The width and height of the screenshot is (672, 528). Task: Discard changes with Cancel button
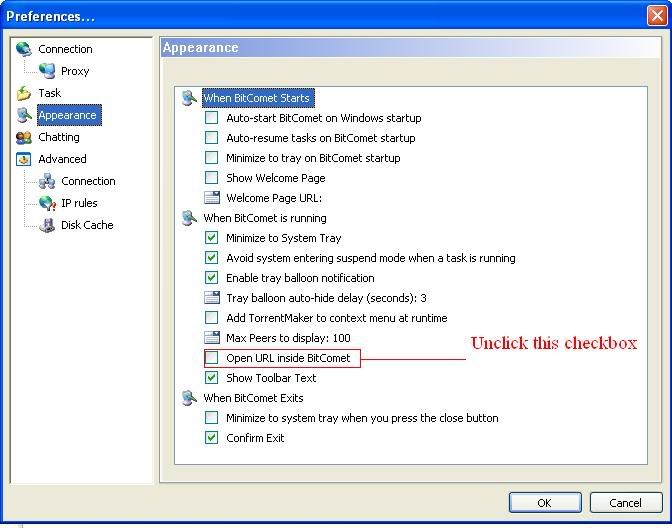point(626,502)
